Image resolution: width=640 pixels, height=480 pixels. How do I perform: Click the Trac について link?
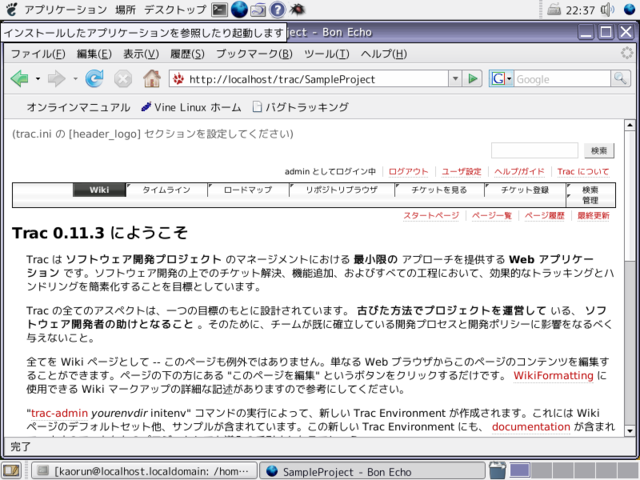583,172
